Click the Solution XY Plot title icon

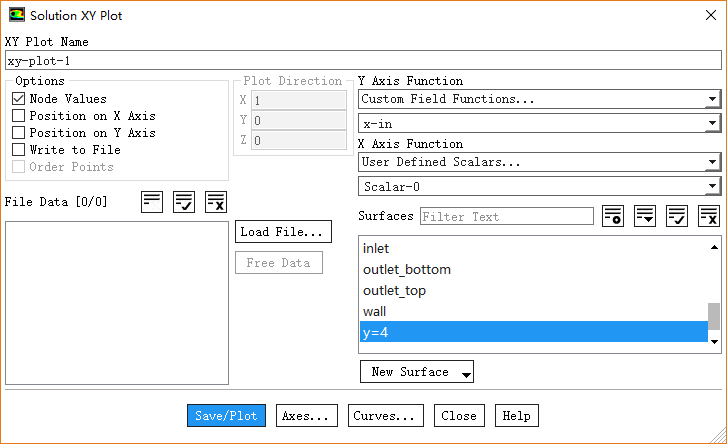pyautogui.click(x=17, y=16)
